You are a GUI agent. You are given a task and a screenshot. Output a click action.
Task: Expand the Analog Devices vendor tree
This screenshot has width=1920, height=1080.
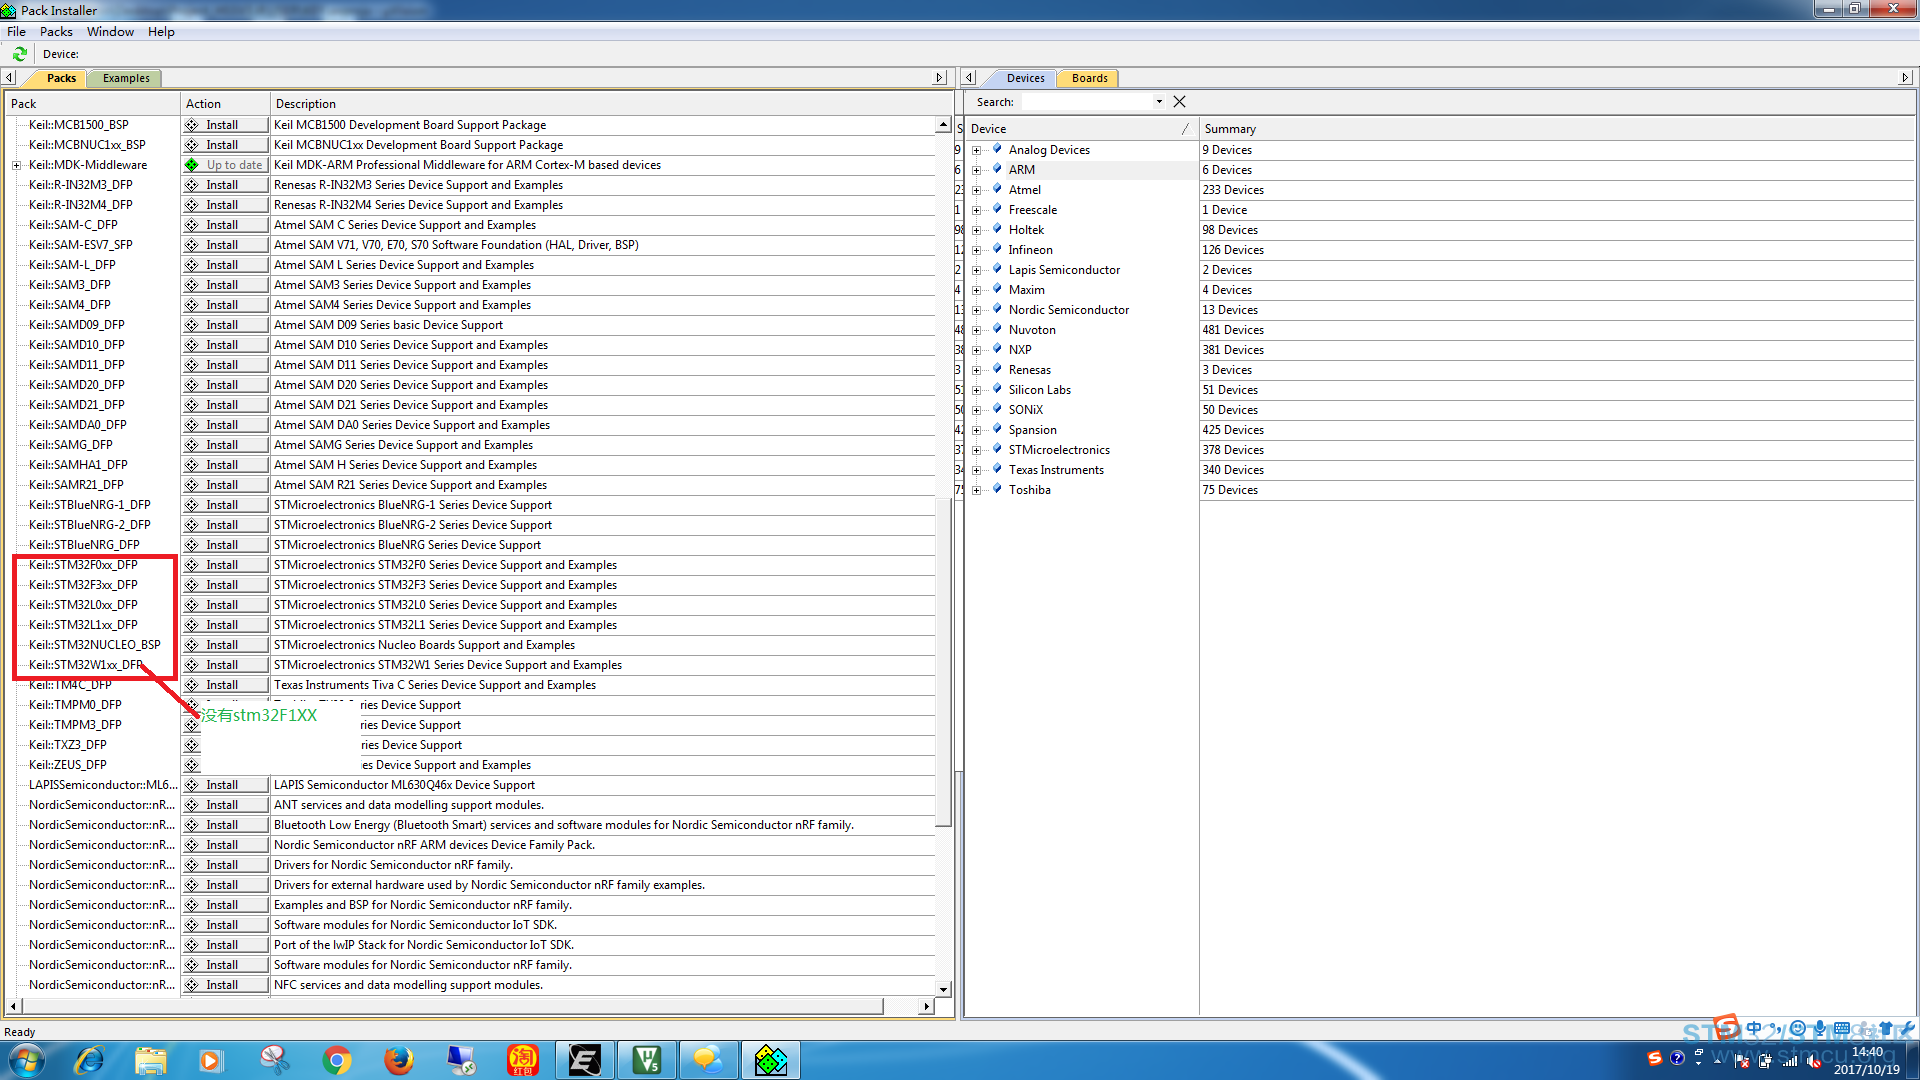tap(977, 150)
